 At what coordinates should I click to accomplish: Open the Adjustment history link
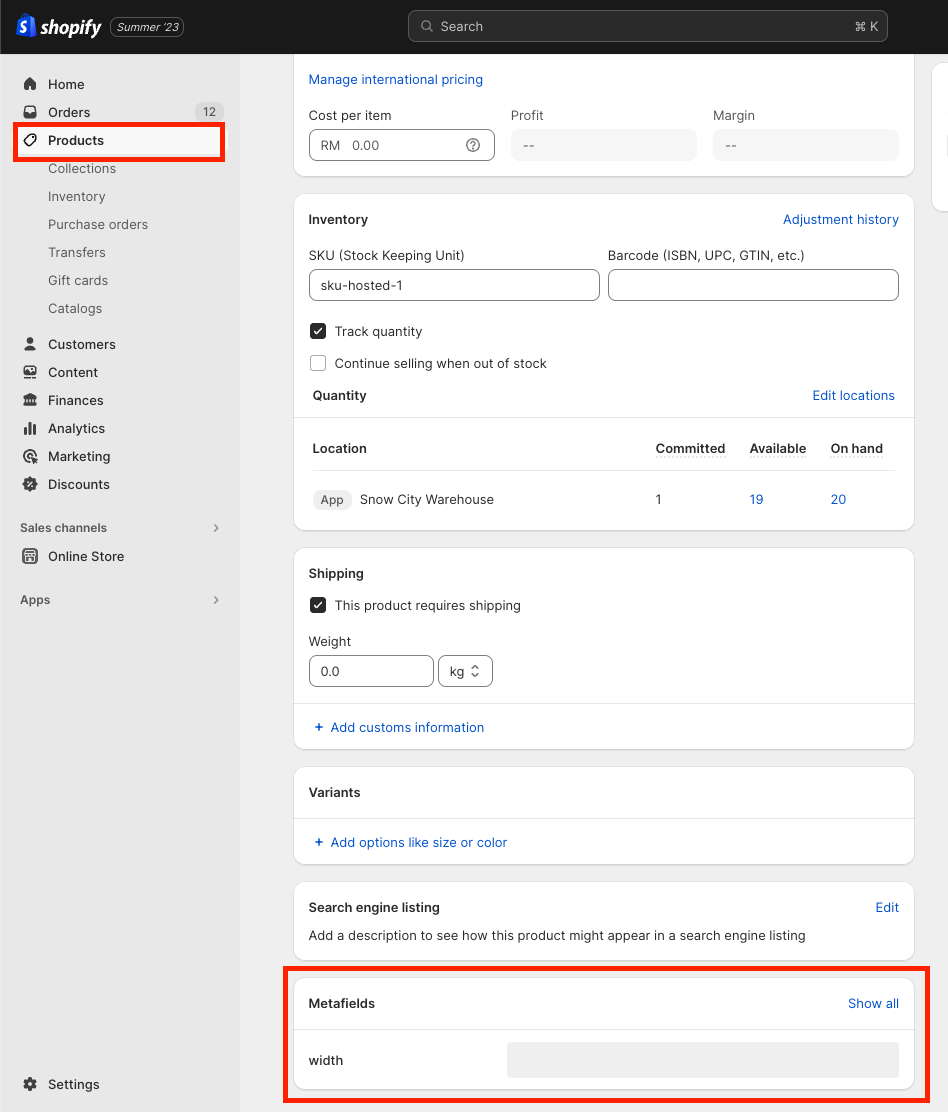(x=840, y=220)
